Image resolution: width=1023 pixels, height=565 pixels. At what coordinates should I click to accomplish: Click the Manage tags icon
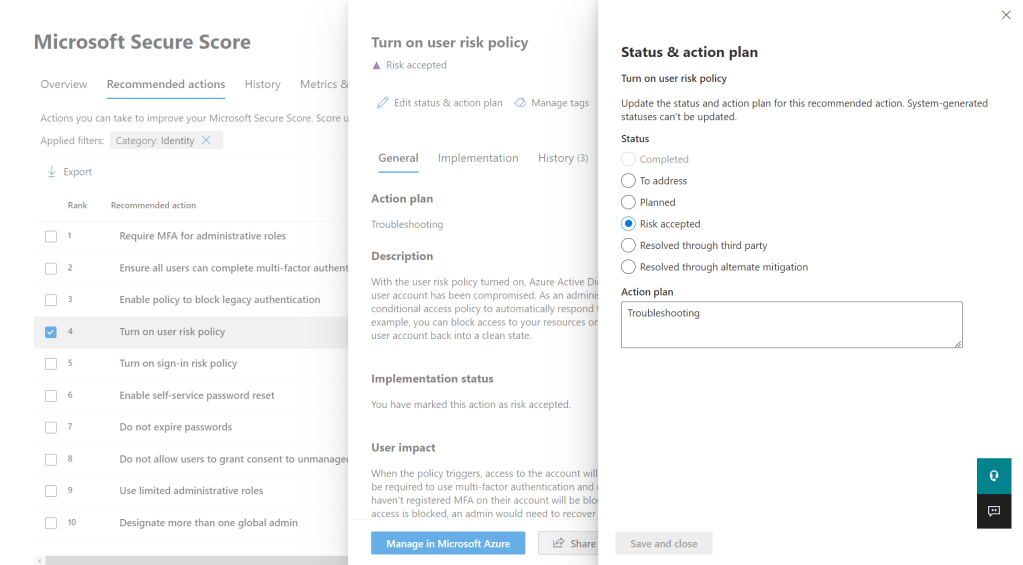tap(520, 103)
